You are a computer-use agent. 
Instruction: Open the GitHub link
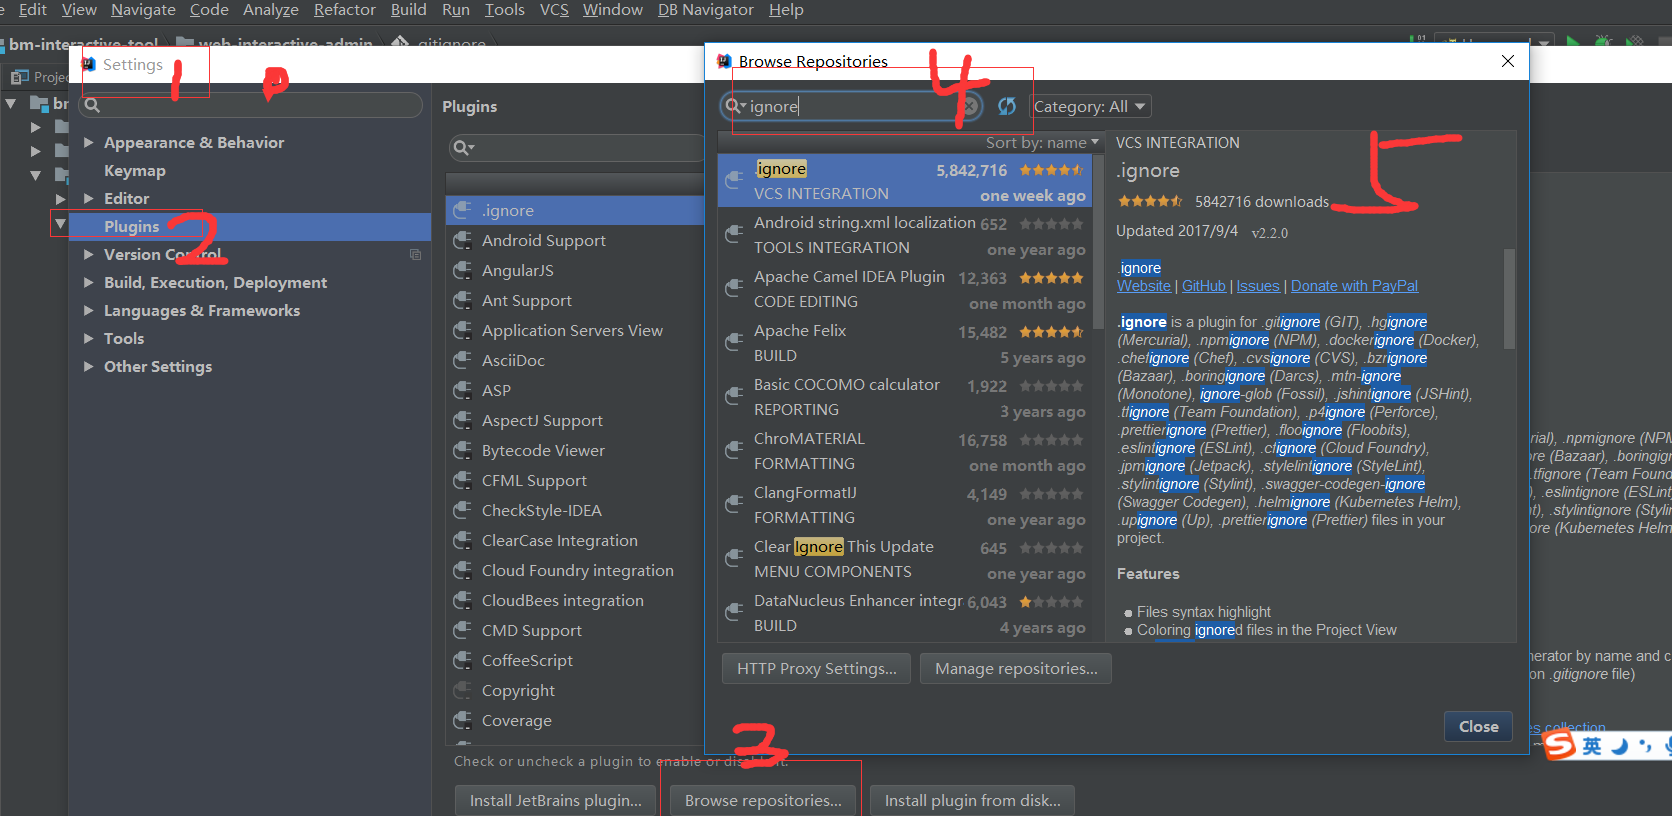coord(1204,286)
